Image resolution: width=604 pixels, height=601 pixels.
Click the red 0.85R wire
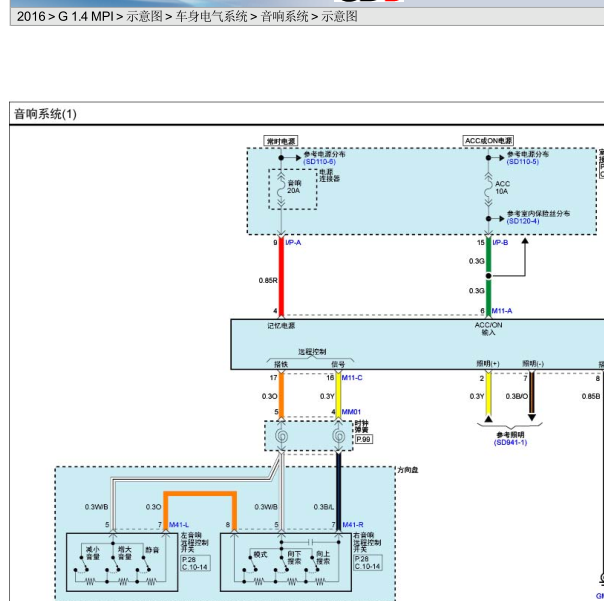(x=281, y=277)
